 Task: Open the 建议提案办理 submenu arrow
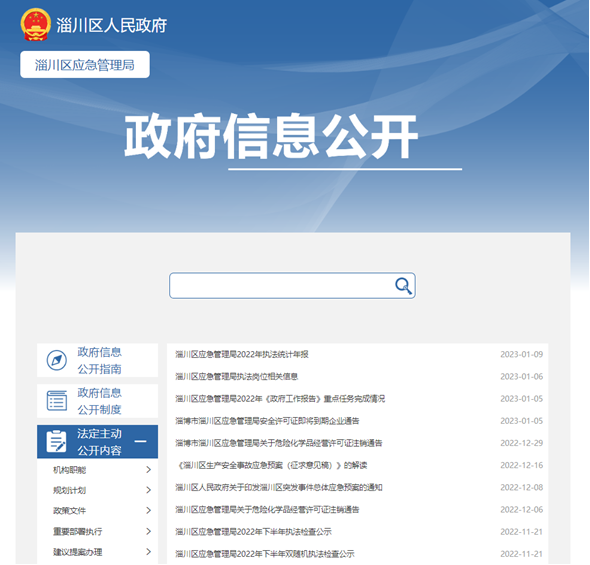click(149, 552)
